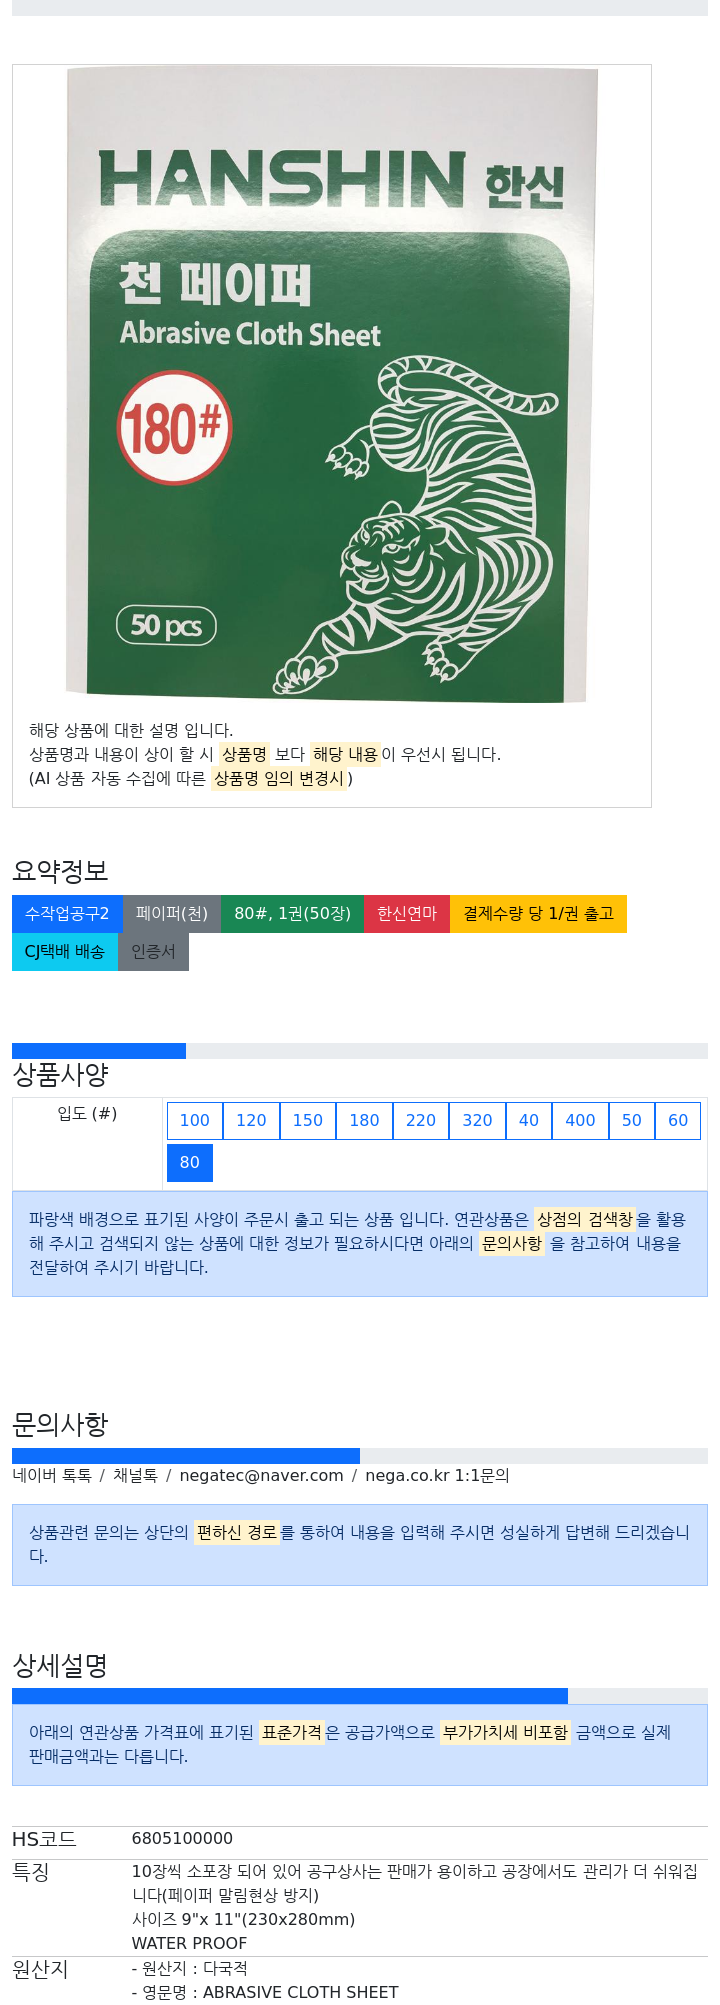Select the 400 grit option
720x2005 pixels.
580,1120
